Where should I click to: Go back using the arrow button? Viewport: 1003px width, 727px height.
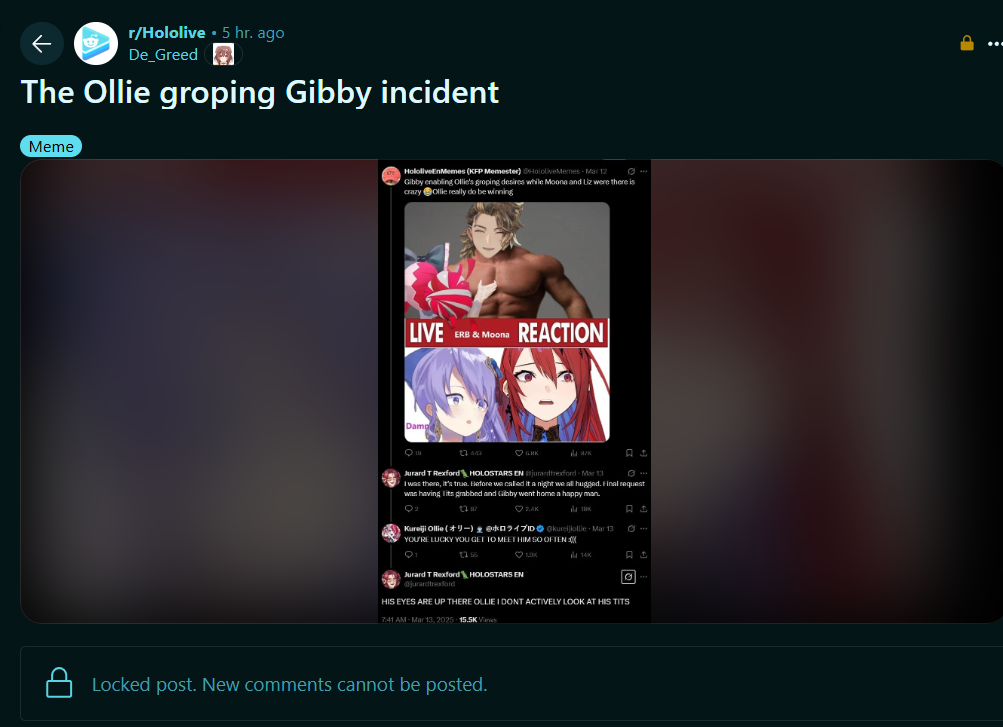pyautogui.click(x=42, y=43)
